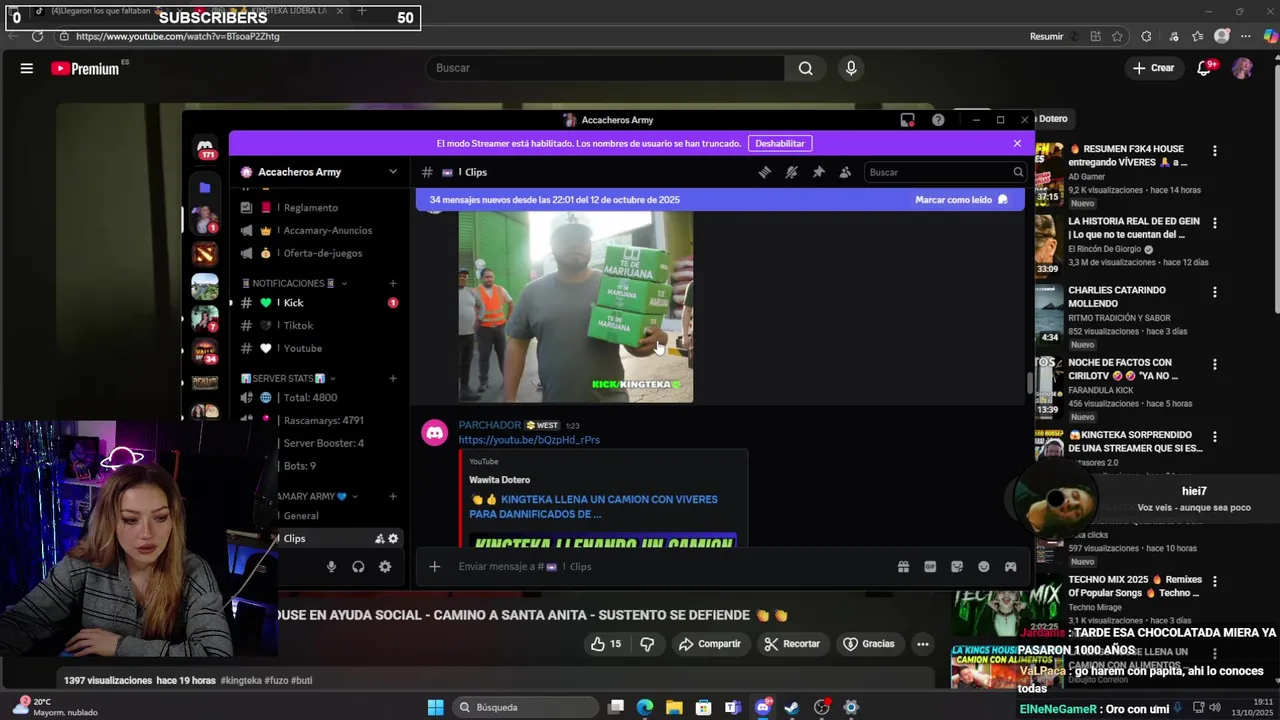Screen dimensions: 1280x720
Task: Start YouTube voice search microphone
Action: (x=851, y=68)
